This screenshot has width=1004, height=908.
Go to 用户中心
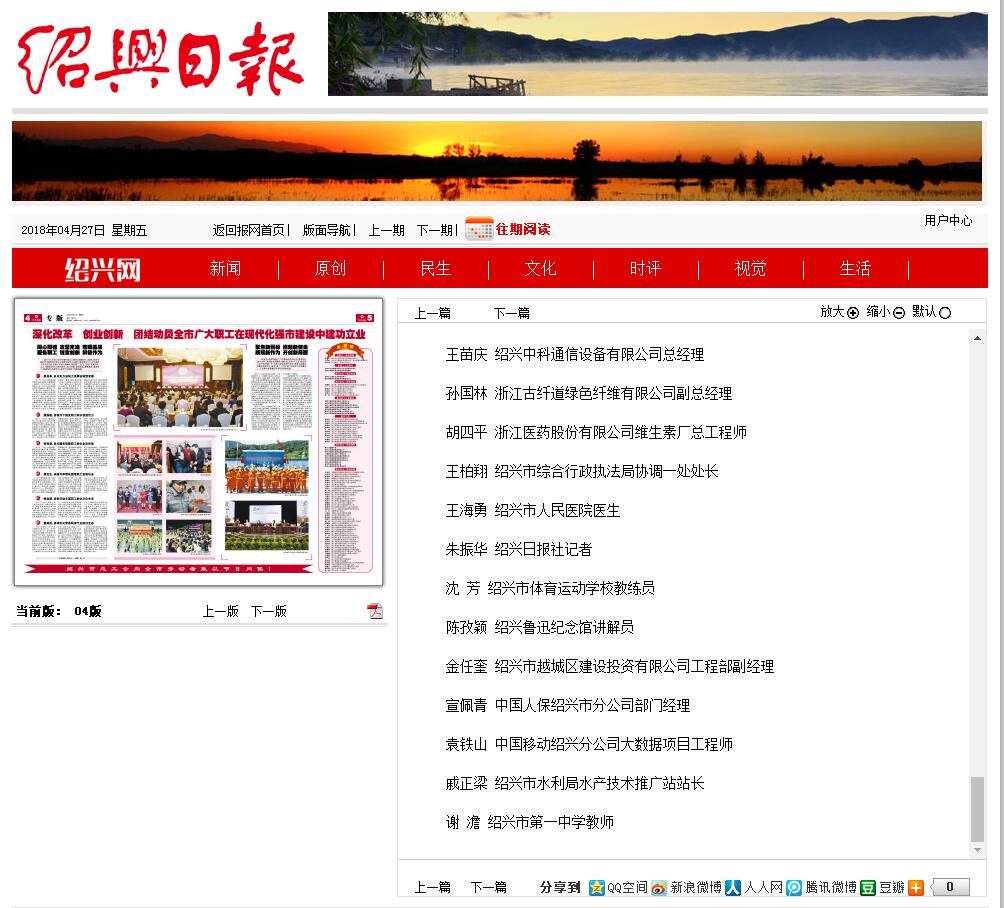pos(947,221)
